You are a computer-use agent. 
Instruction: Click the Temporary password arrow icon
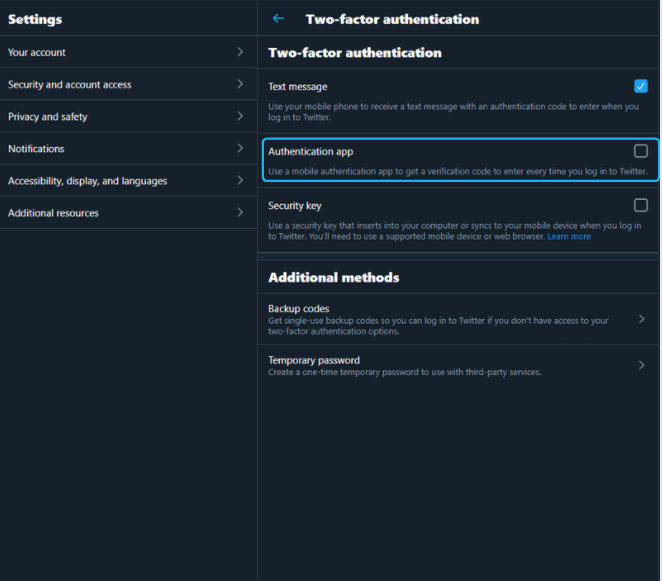(x=641, y=365)
